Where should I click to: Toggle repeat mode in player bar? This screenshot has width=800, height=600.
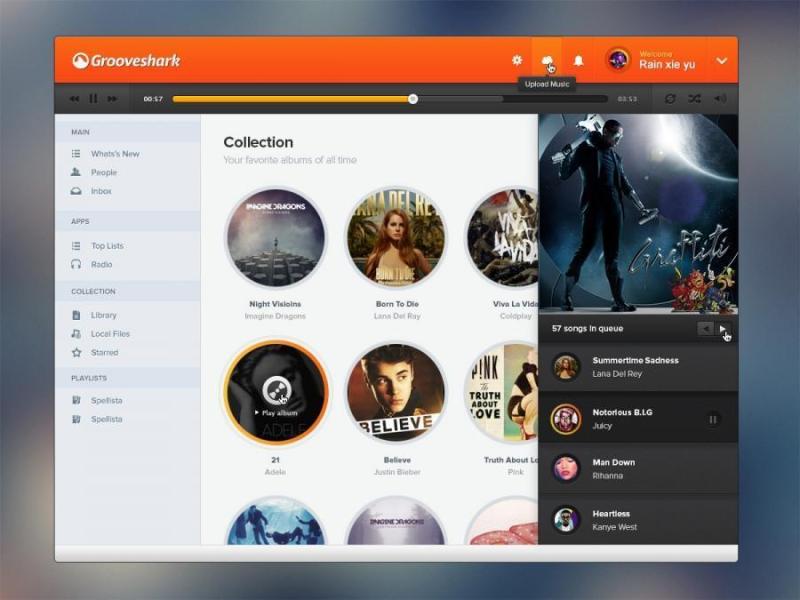point(670,99)
